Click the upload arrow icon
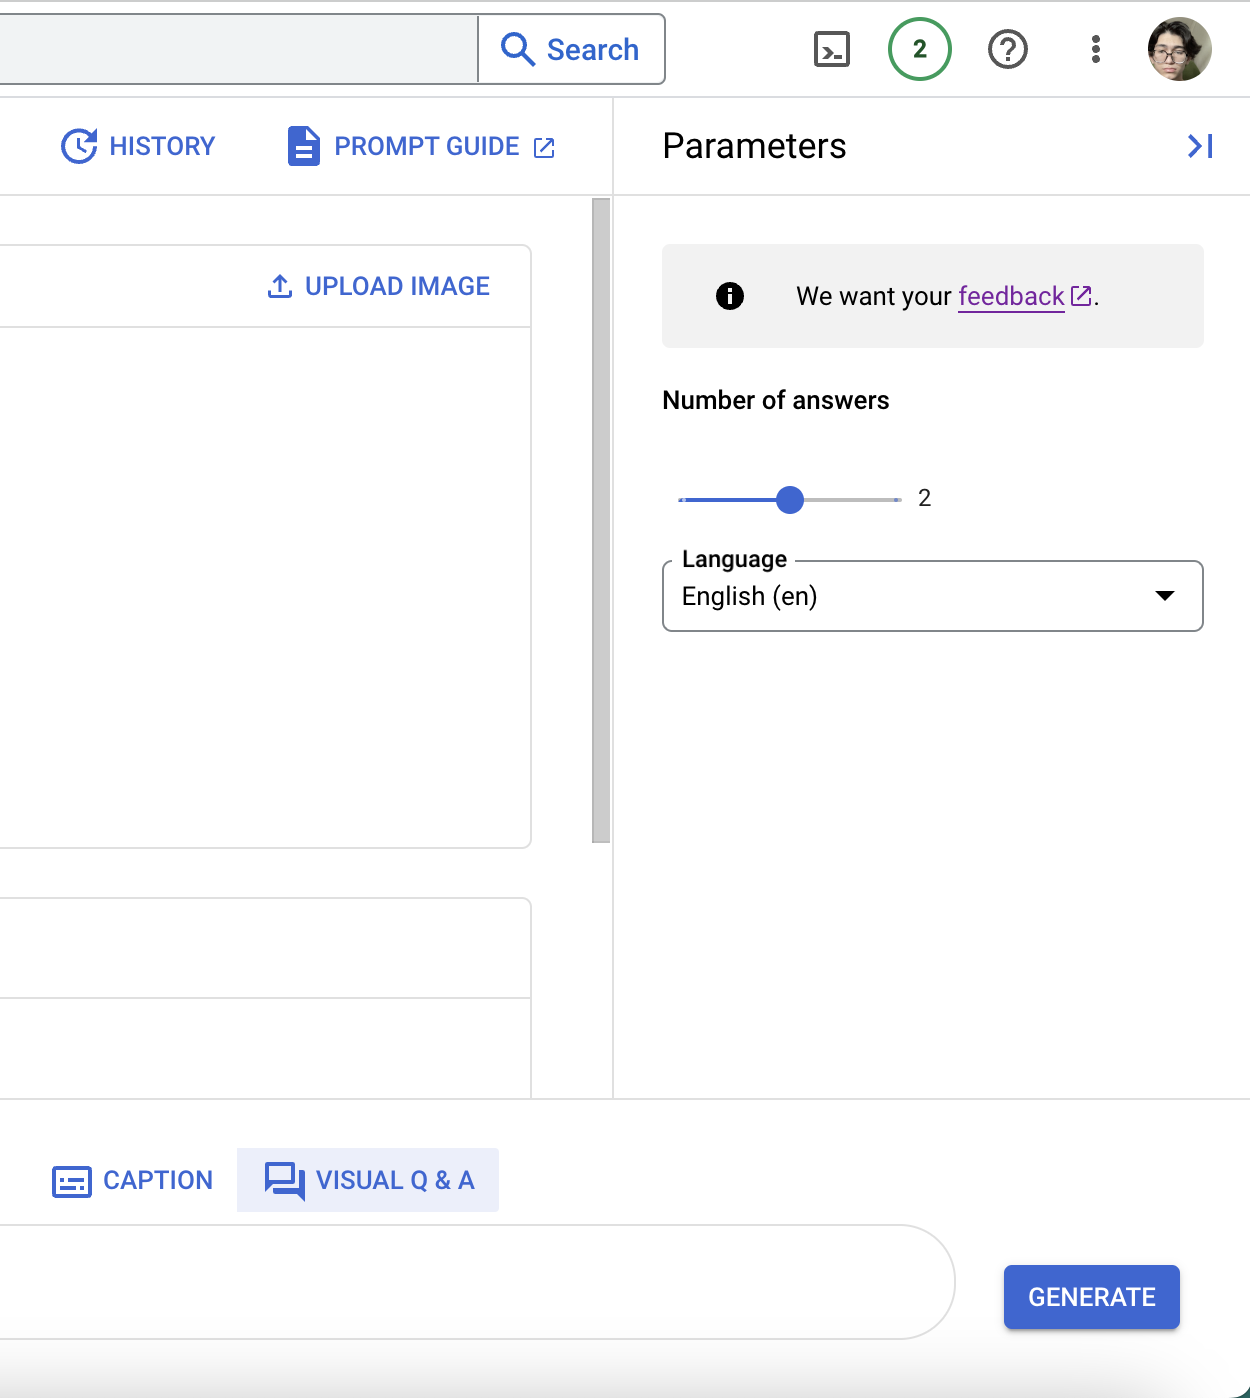This screenshot has height=1398, width=1250. pos(280,287)
